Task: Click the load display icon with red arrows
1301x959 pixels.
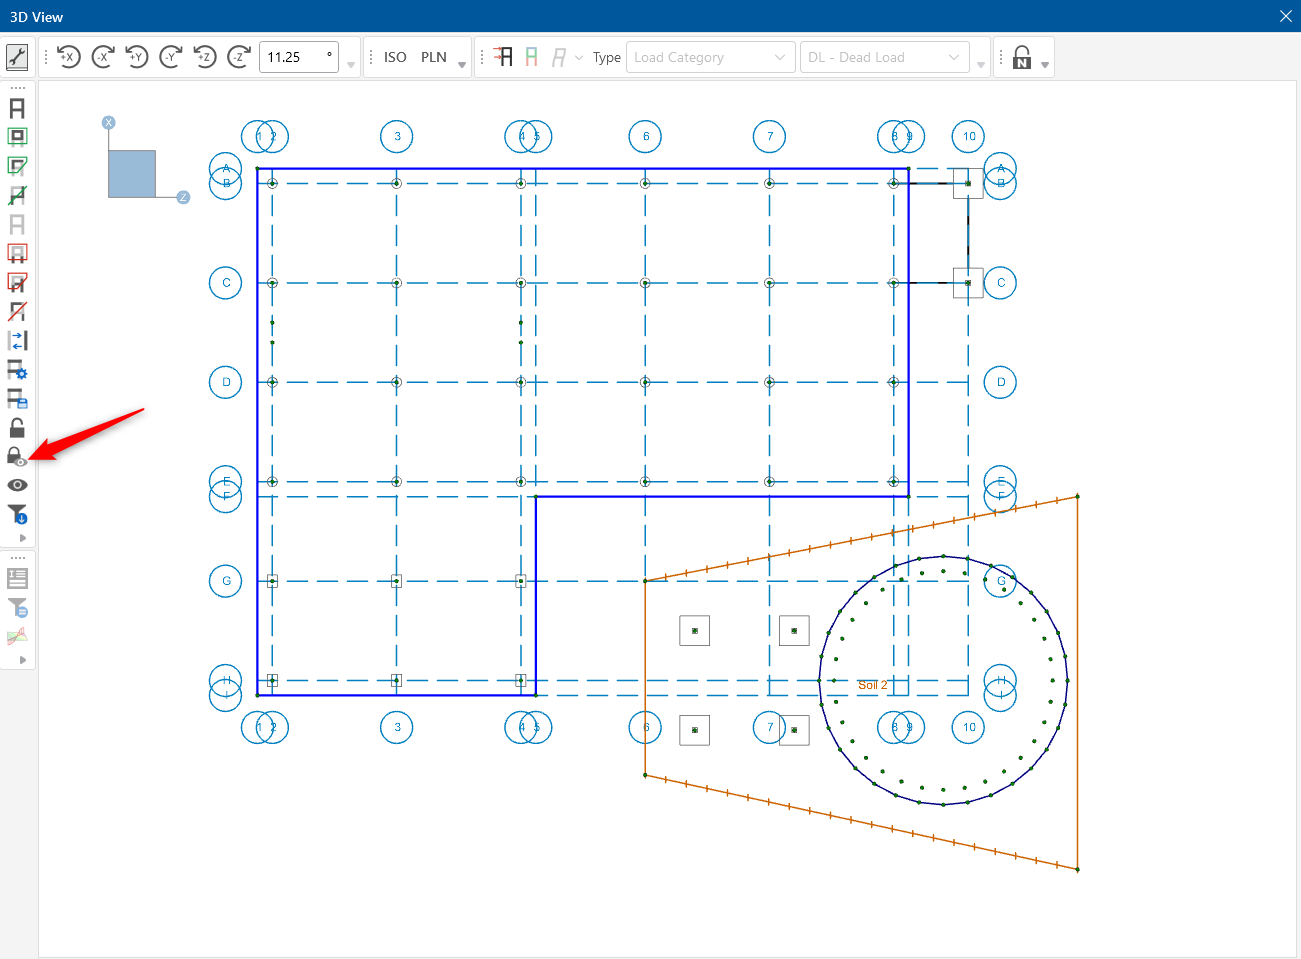Action: coord(506,57)
